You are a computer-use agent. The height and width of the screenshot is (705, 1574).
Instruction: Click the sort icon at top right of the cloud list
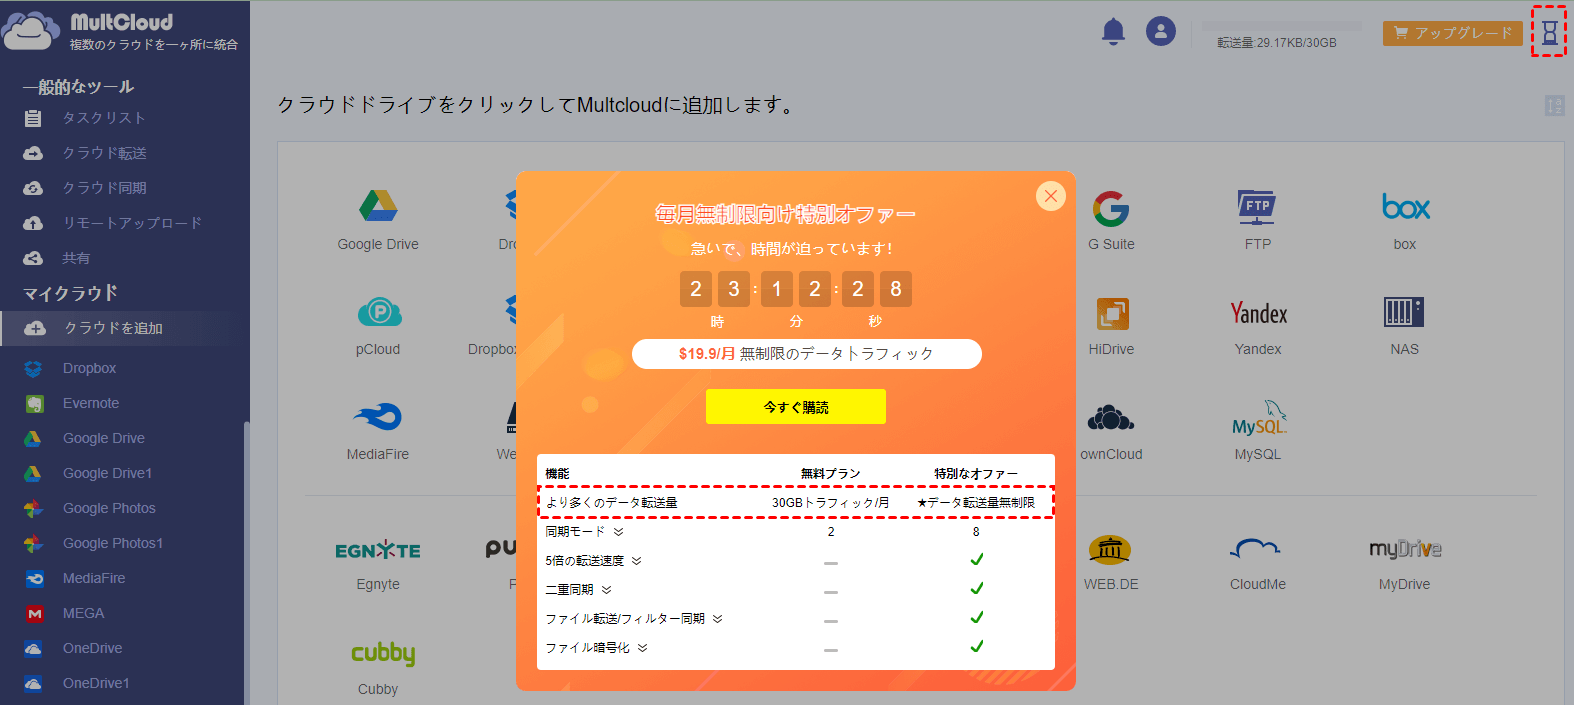(1554, 106)
